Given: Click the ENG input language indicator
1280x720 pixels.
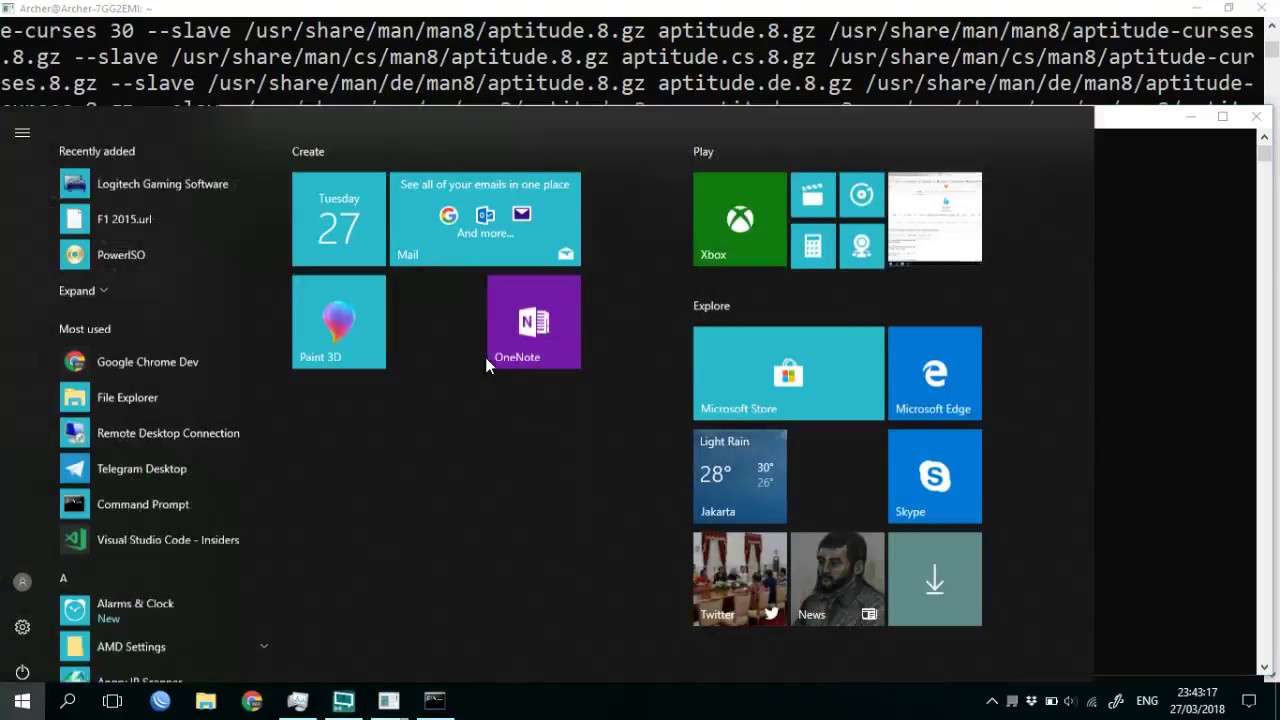Looking at the screenshot, I should tap(1147, 701).
